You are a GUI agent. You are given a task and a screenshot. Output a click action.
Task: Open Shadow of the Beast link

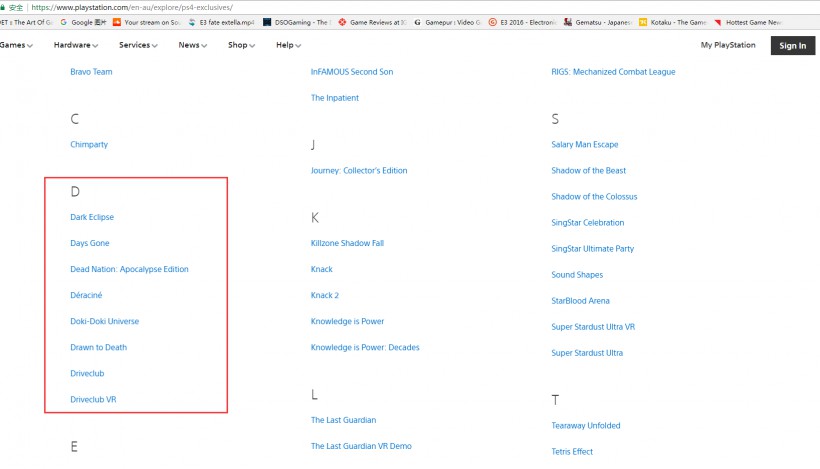coord(588,170)
